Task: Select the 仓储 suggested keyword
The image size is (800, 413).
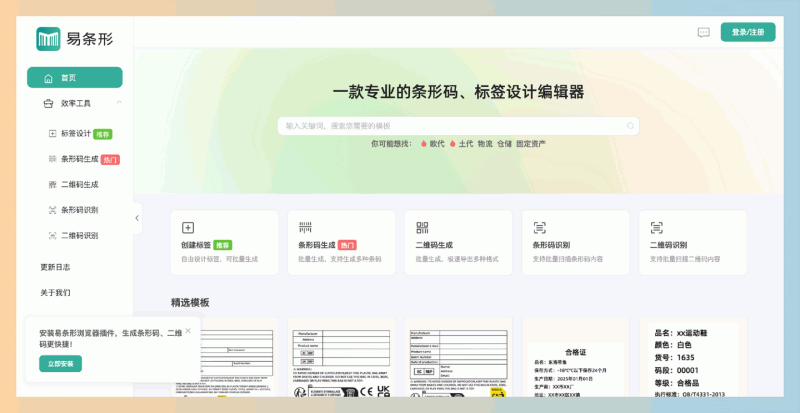Action: pyautogui.click(x=505, y=144)
